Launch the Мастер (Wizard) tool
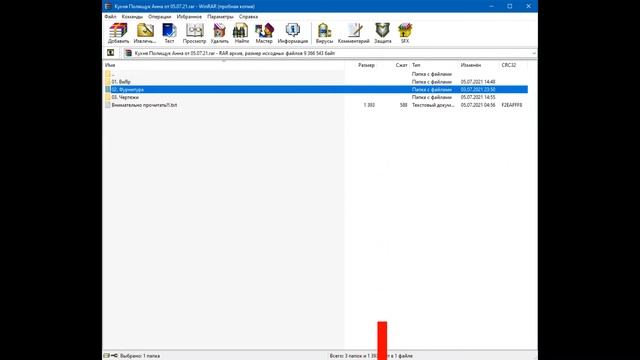 (264, 33)
